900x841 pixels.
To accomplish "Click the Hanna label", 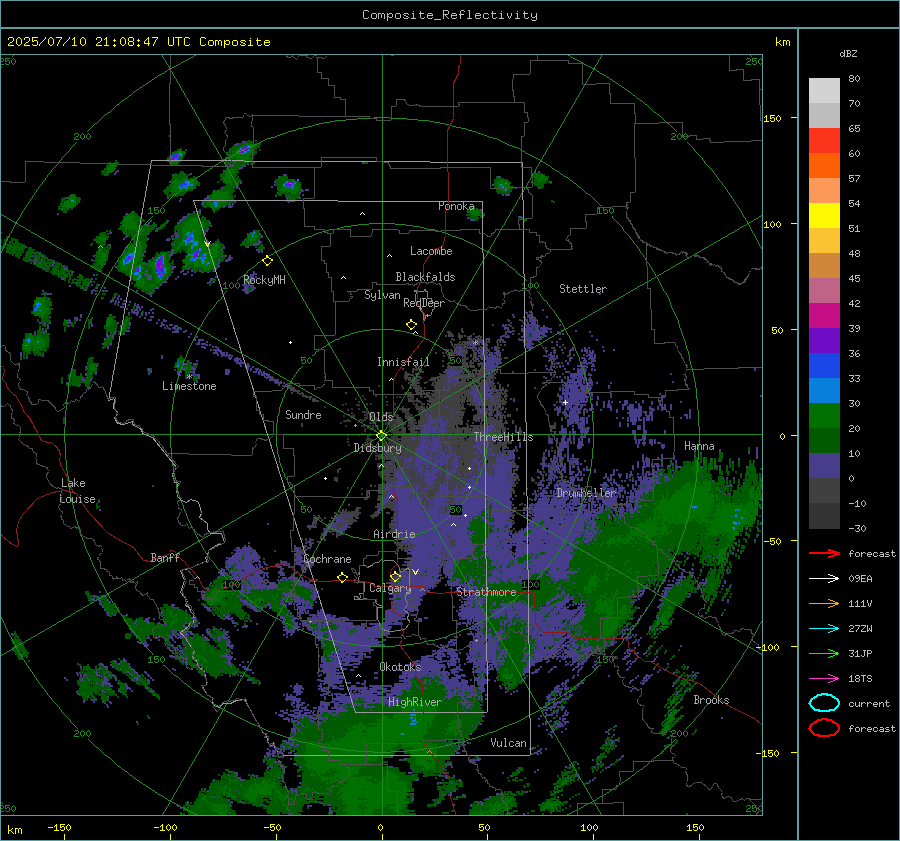I will [699, 446].
